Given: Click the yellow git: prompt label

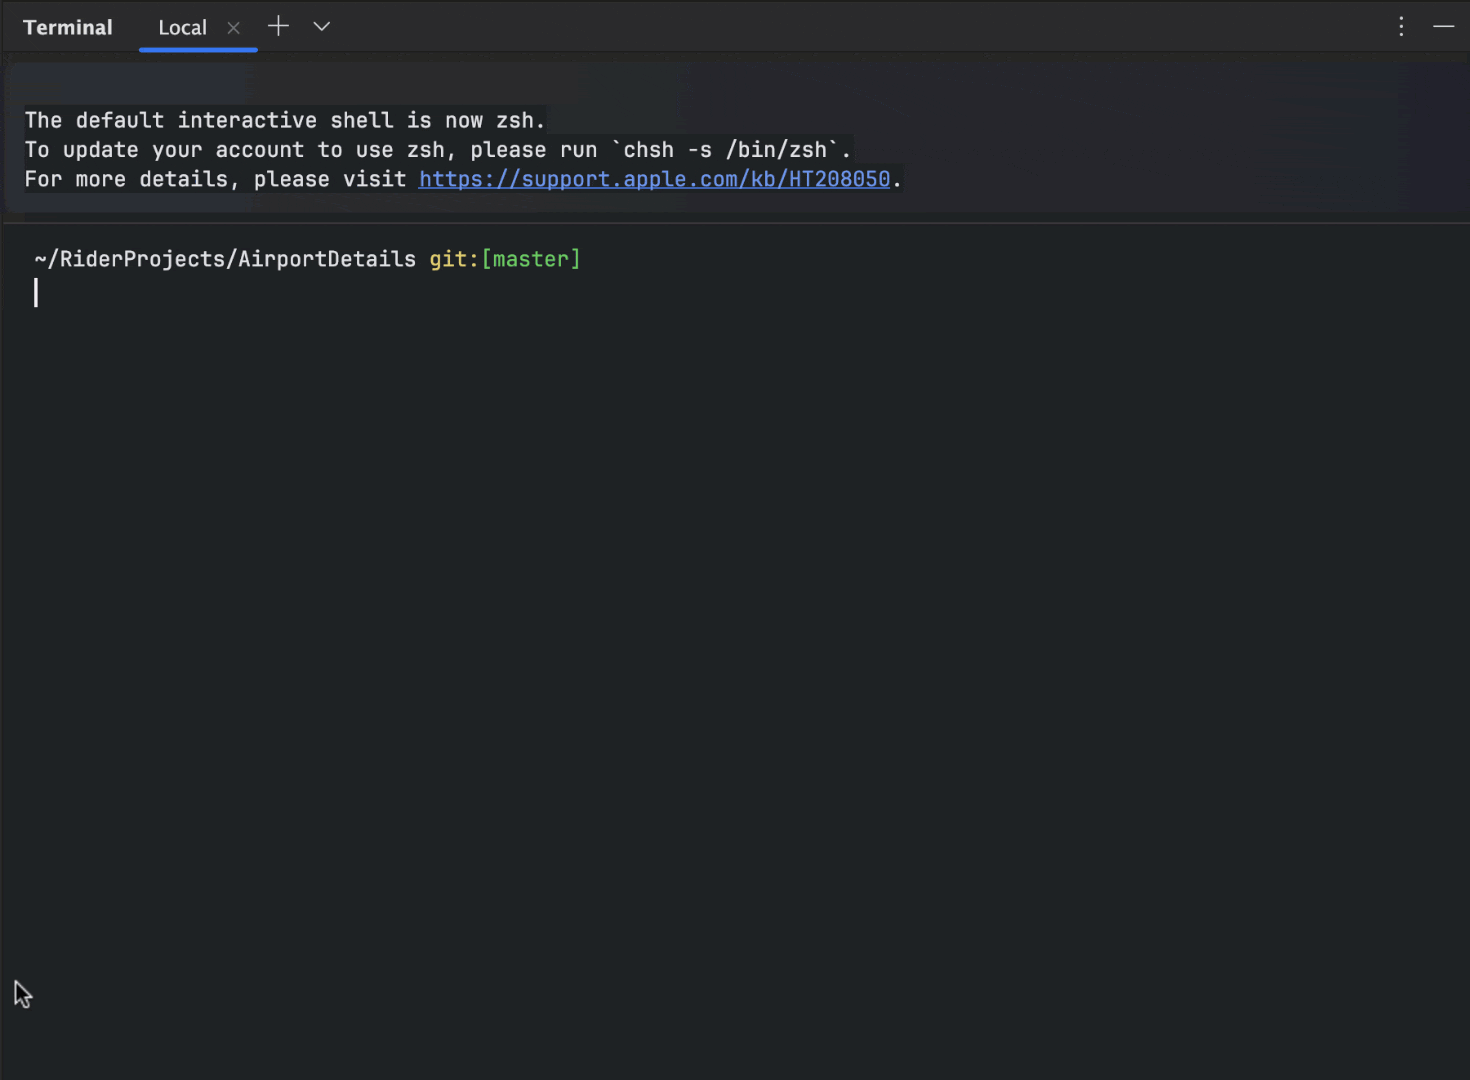Looking at the screenshot, I should click(453, 259).
